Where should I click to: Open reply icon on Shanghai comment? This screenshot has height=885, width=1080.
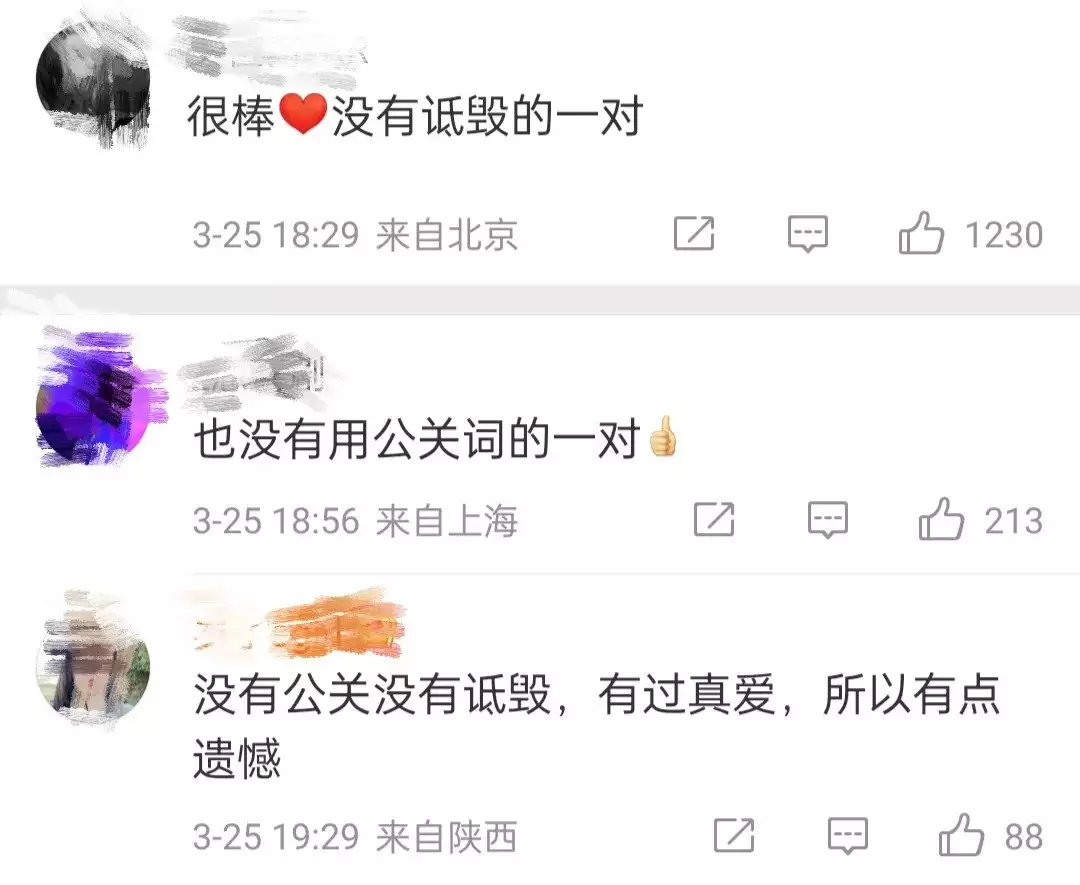828,521
